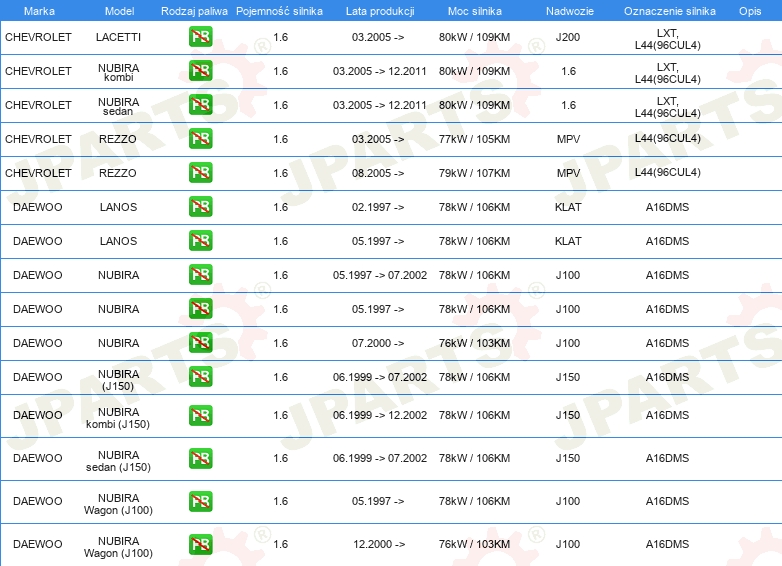This screenshot has height=566, width=782.
Task: Click the Moc silnika column header
Action: pos(475,11)
